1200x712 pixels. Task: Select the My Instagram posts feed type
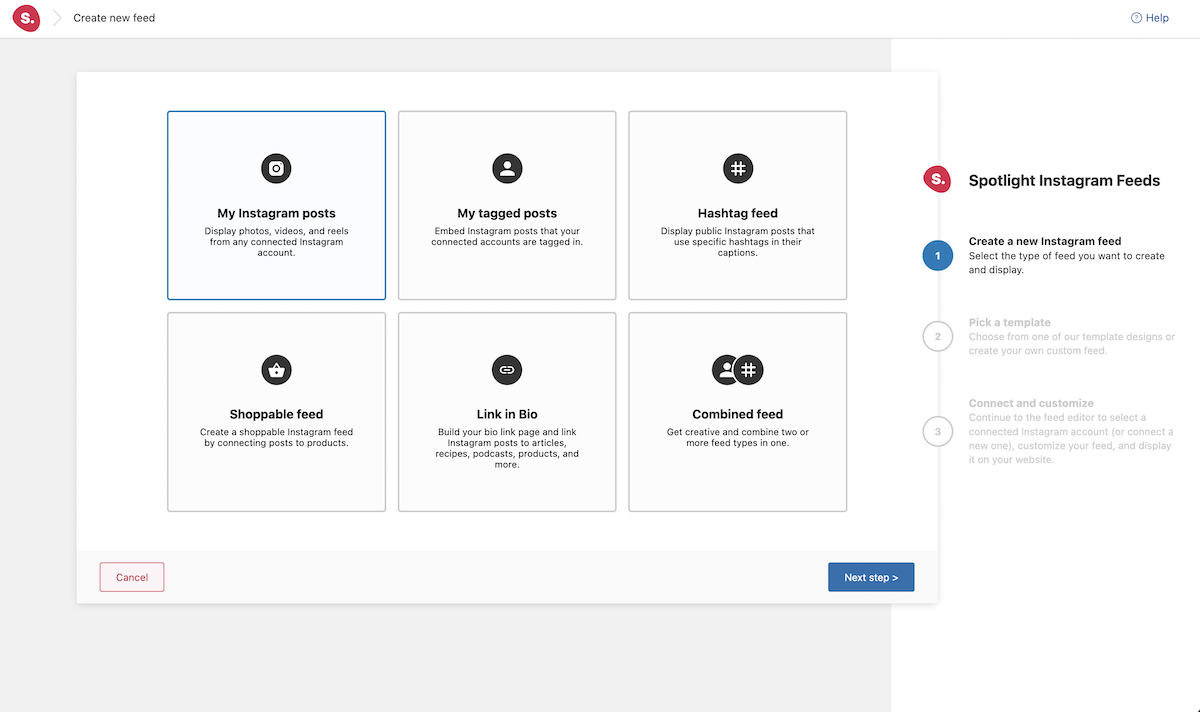(x=277, y=205)
